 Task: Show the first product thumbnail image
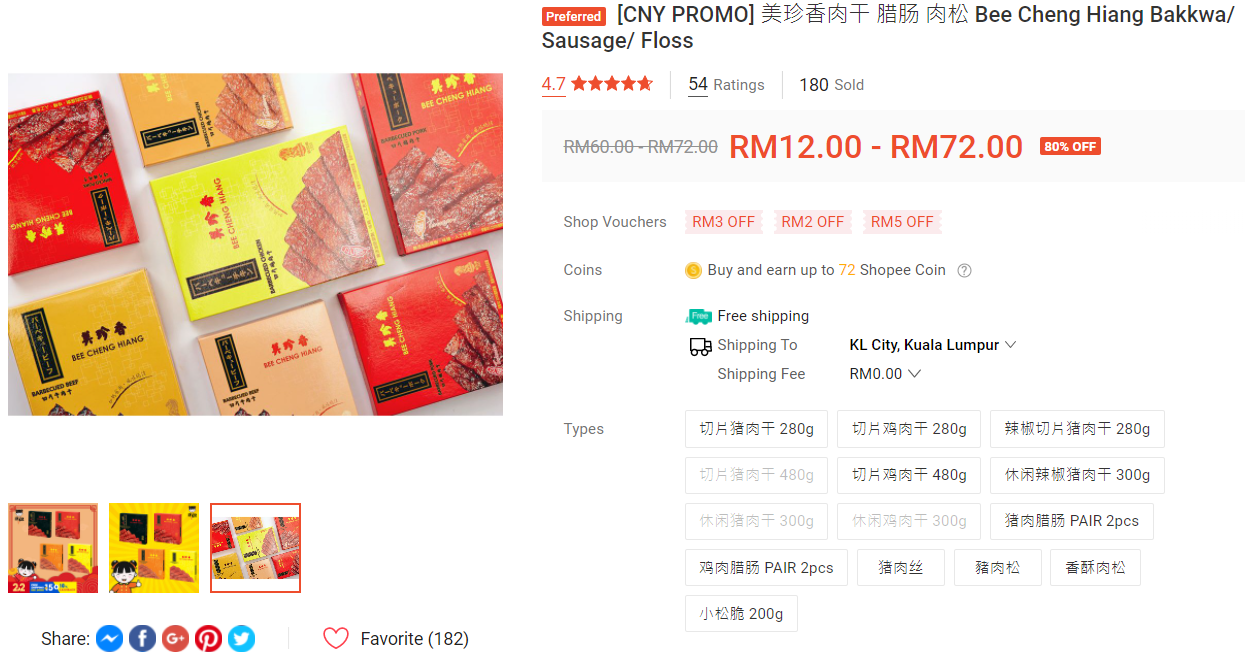pyautogui.click(x=53, y=548)
